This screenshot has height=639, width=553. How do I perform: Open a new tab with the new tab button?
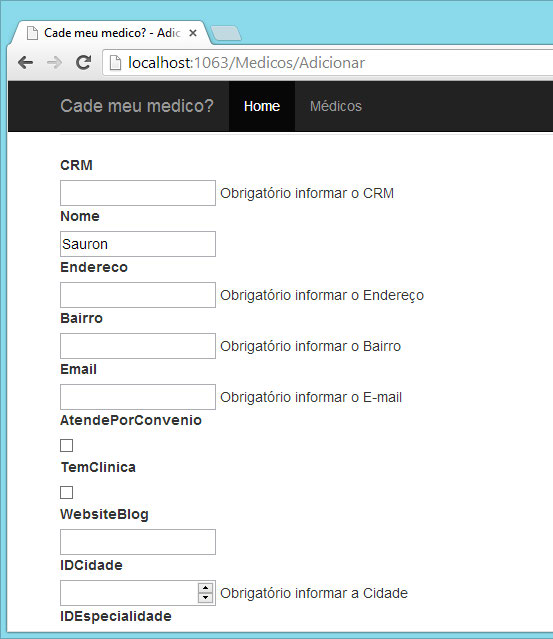(226, 33)
